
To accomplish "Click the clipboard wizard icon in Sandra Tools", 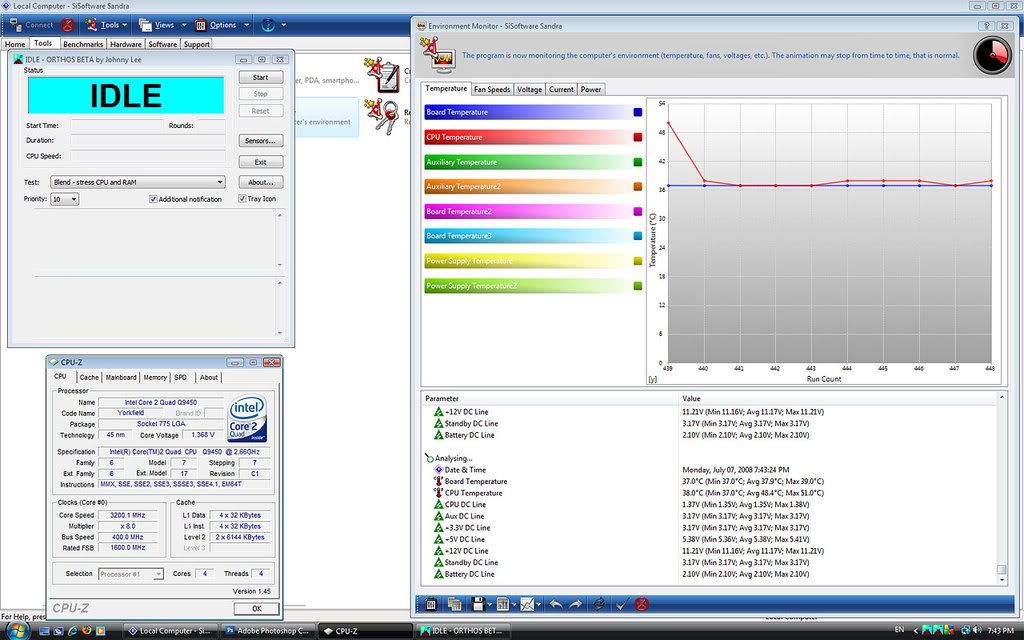I will coord(381,75).
